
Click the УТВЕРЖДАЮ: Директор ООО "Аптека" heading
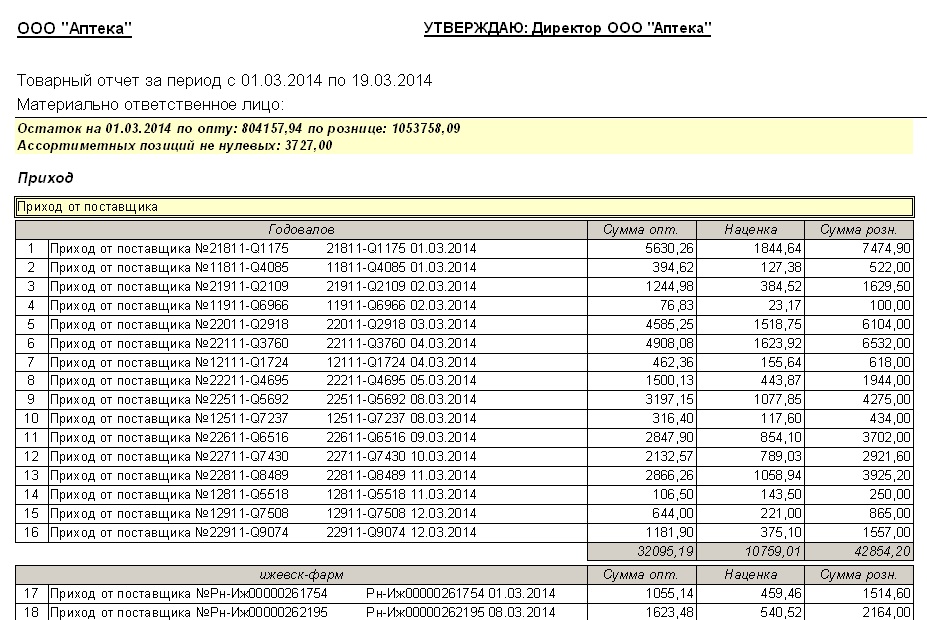567,29
